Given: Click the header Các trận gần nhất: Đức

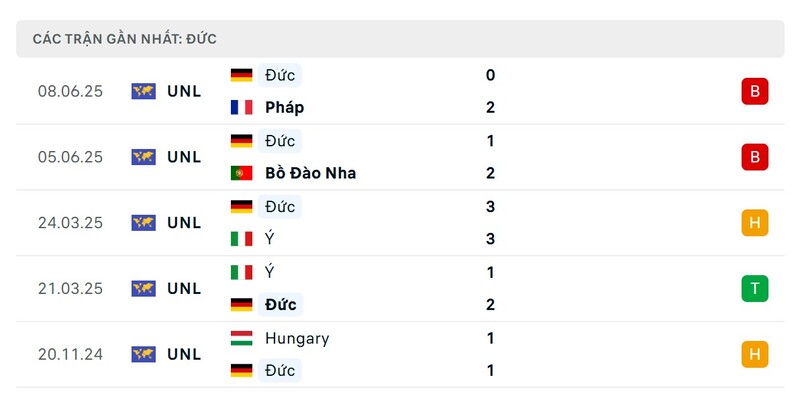Looking at the screenshot, I should 124,39.
